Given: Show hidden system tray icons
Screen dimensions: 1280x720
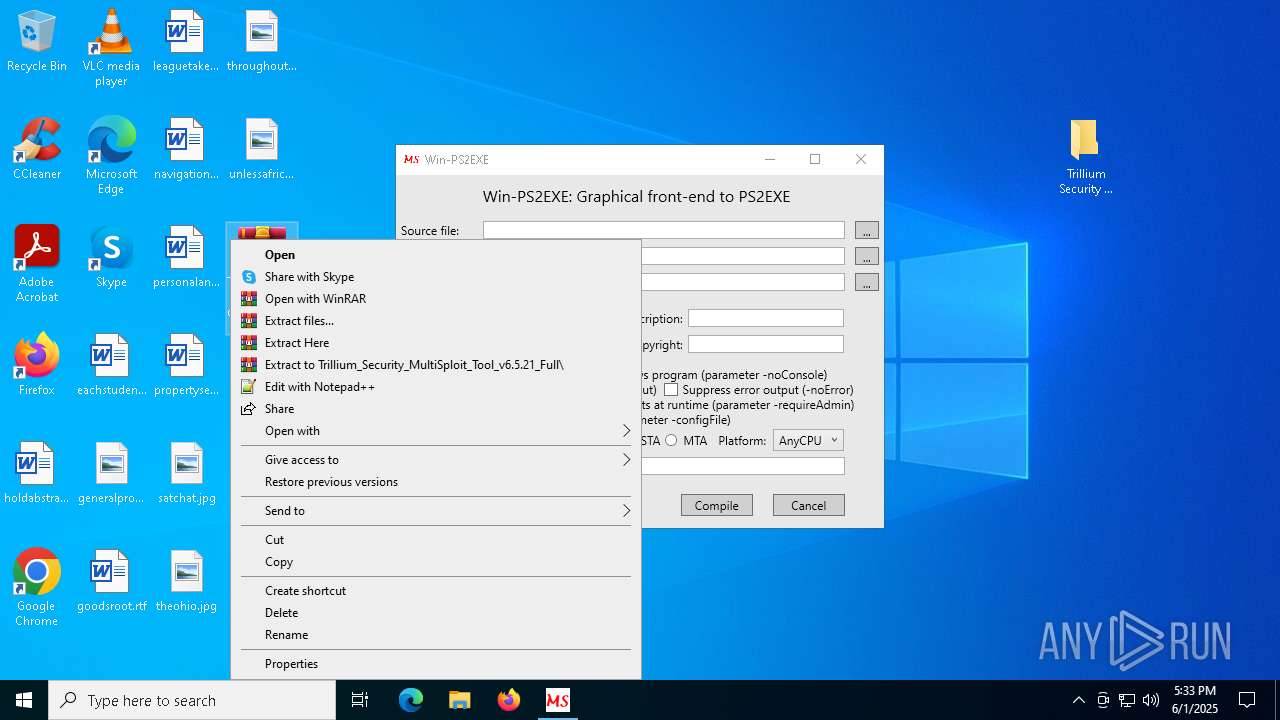Looking at the screenshot, I should tap(1078, 700).
